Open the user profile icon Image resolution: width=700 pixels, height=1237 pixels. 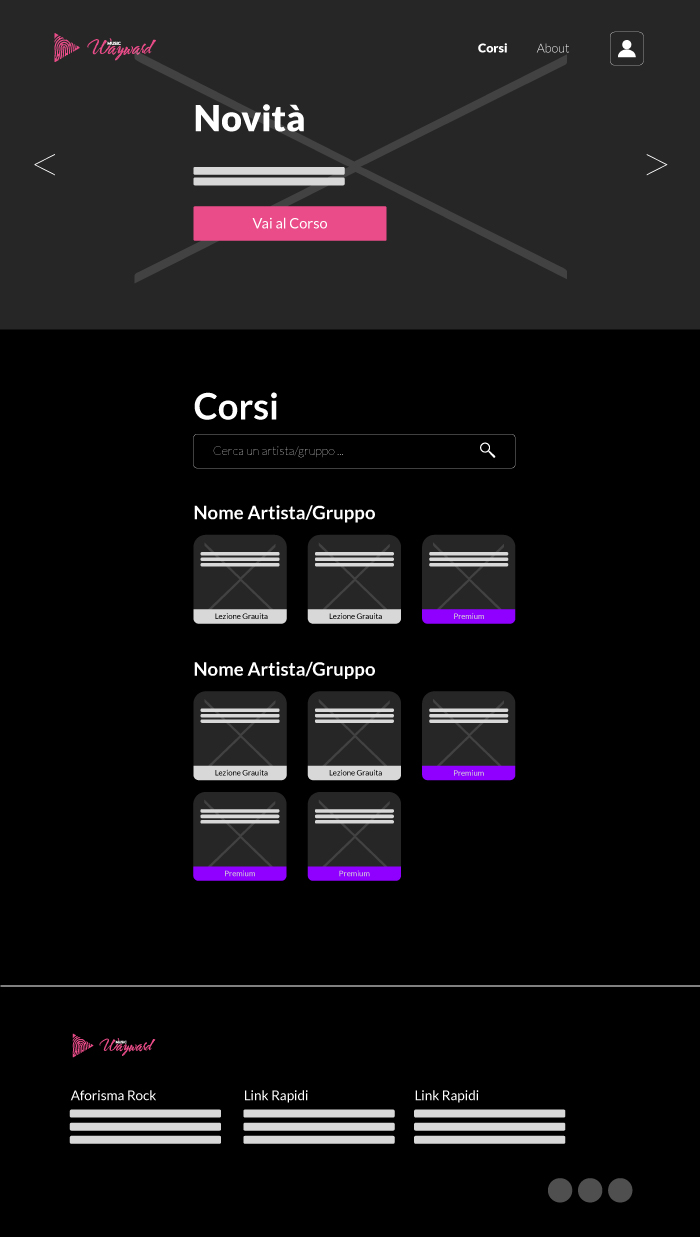(x=627, y=49)
